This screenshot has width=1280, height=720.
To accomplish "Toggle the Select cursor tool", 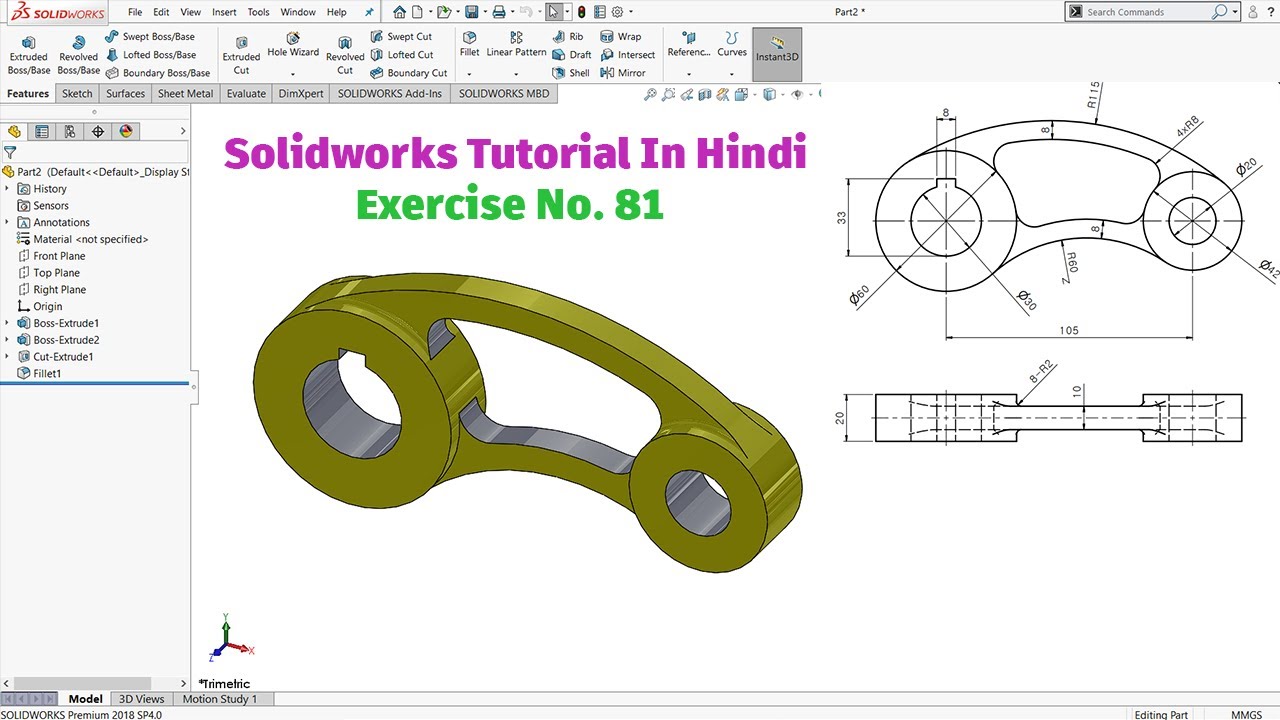I will [554, 12].
